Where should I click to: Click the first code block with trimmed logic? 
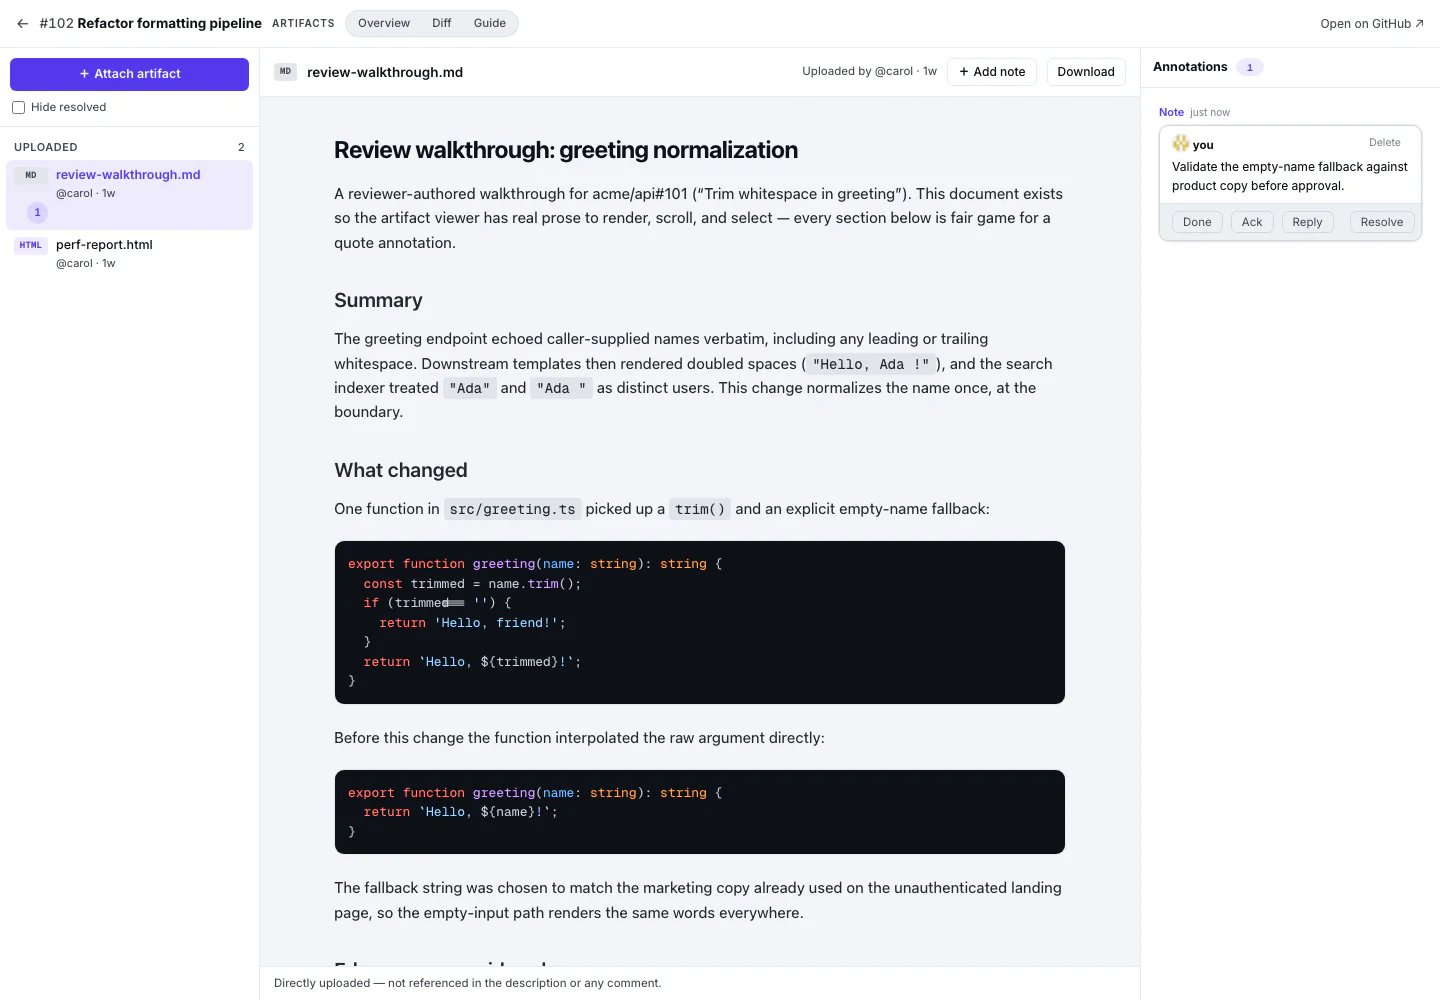click(x=700, y=622)
